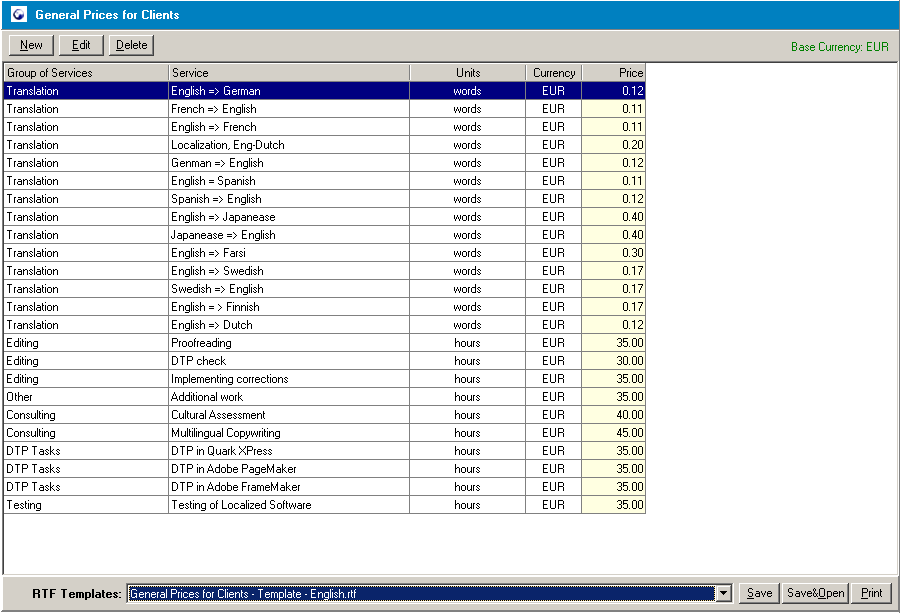Click the Edit button
The image size is (900, 613).
(x=80, y=44)
